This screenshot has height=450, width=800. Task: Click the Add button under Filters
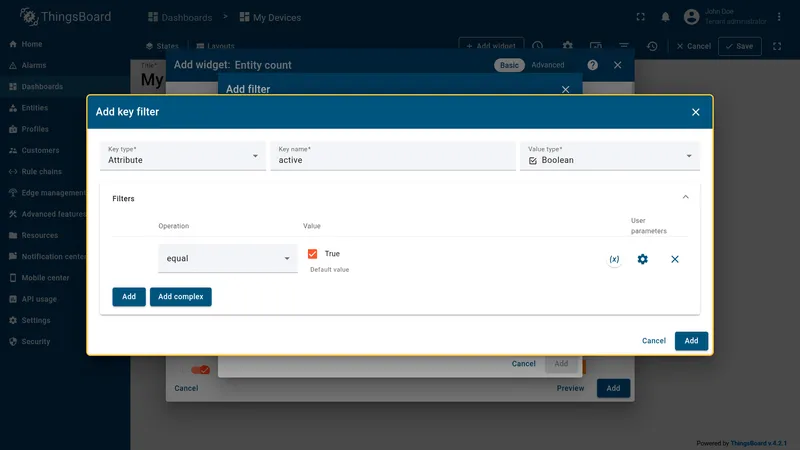click(129, 296)
